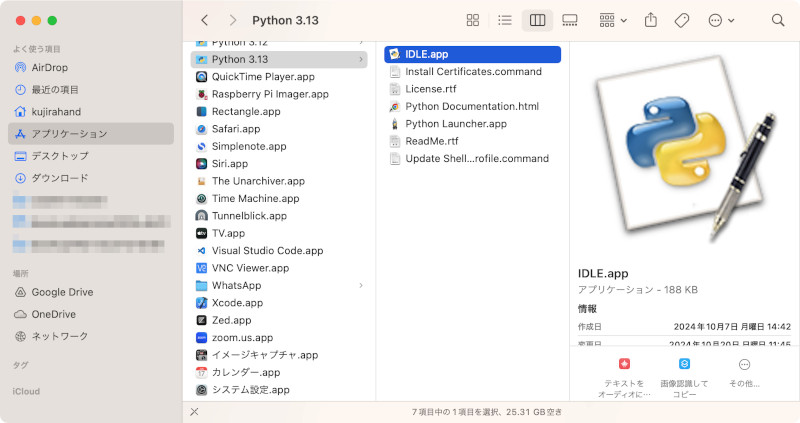Click the tag edit icon

[682, 20]
